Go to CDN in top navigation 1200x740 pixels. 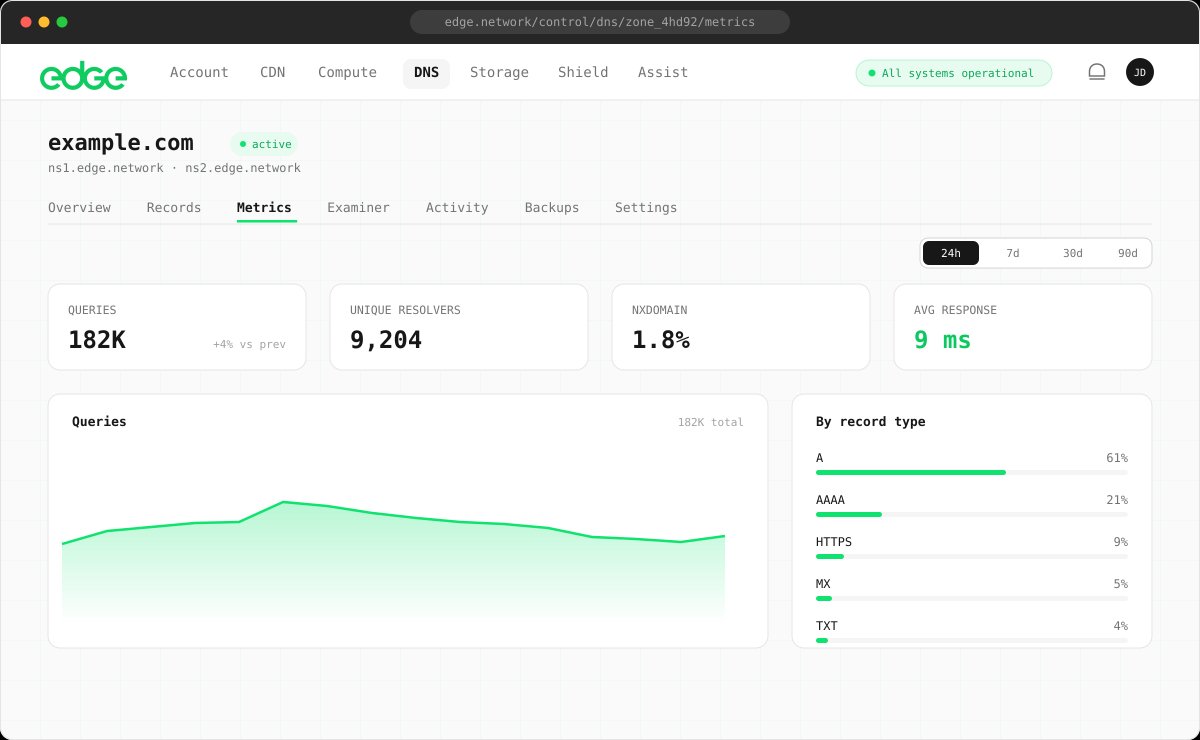[x=273, y=73]
